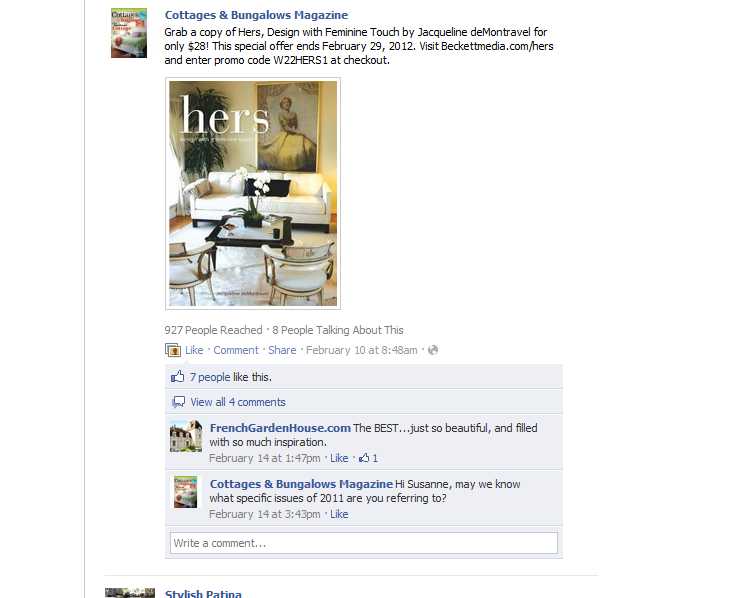Screen dimensions: 740x598
Task: Like the FrenchGardenHouse.com comment
Action: coord(339,458)
